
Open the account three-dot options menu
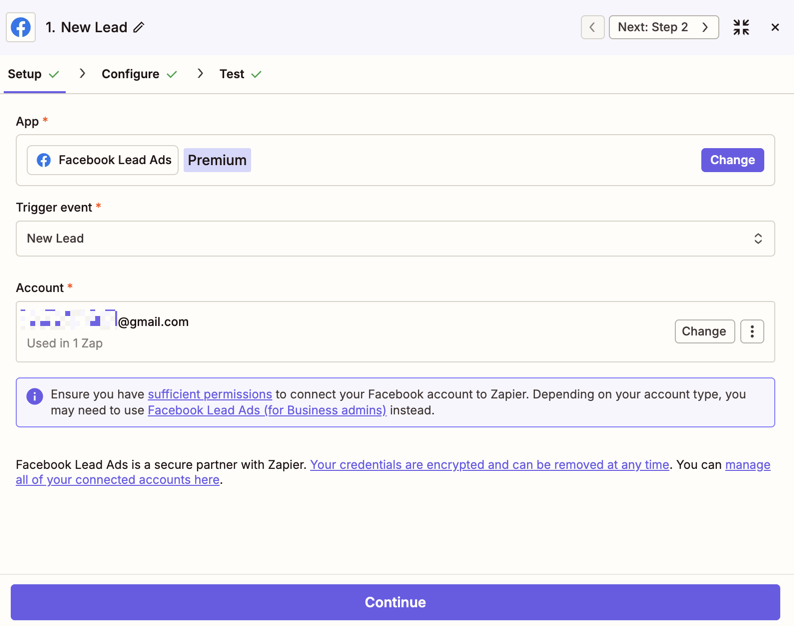(752, 331)
